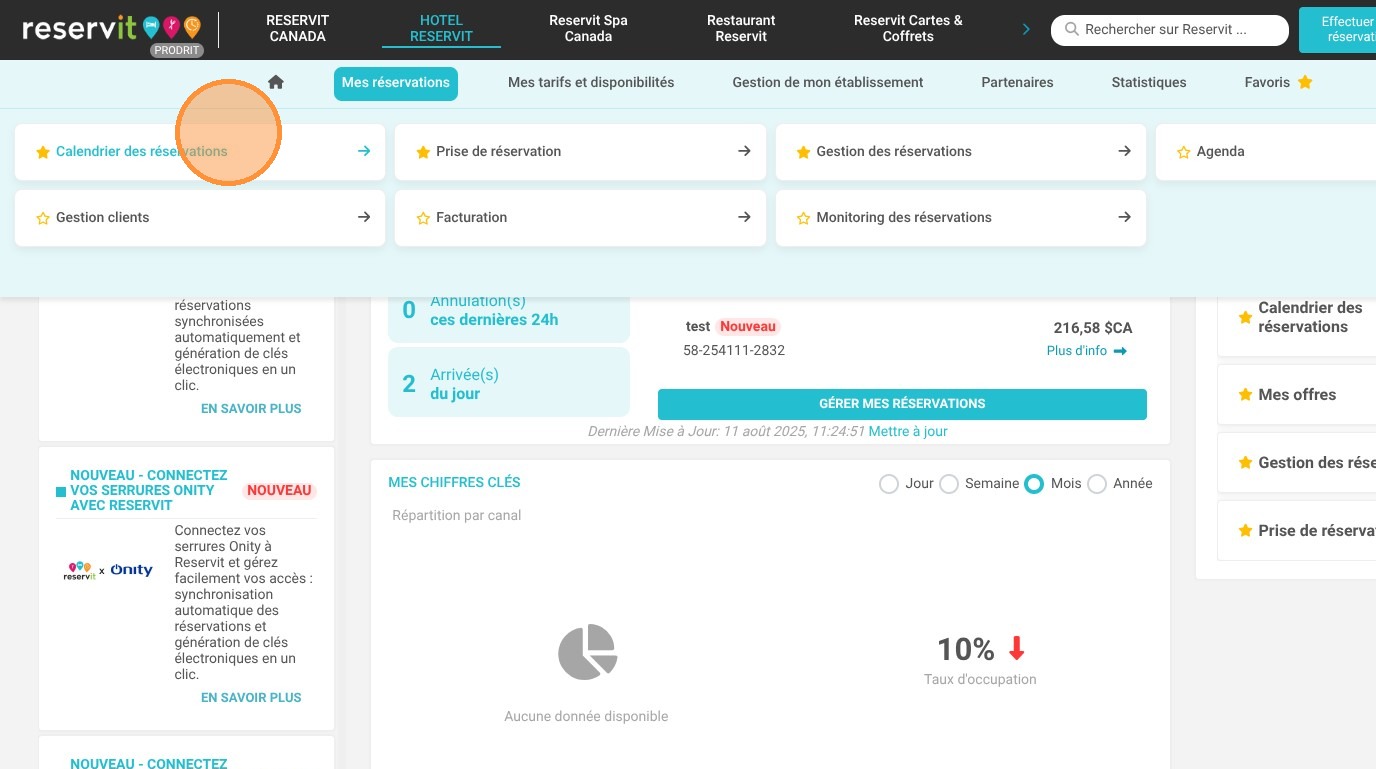The width and height of the screenshot is (1376, 769).
Task: Select the Semaine radio button
Action: pyautogui.click(x=948, y=484)
